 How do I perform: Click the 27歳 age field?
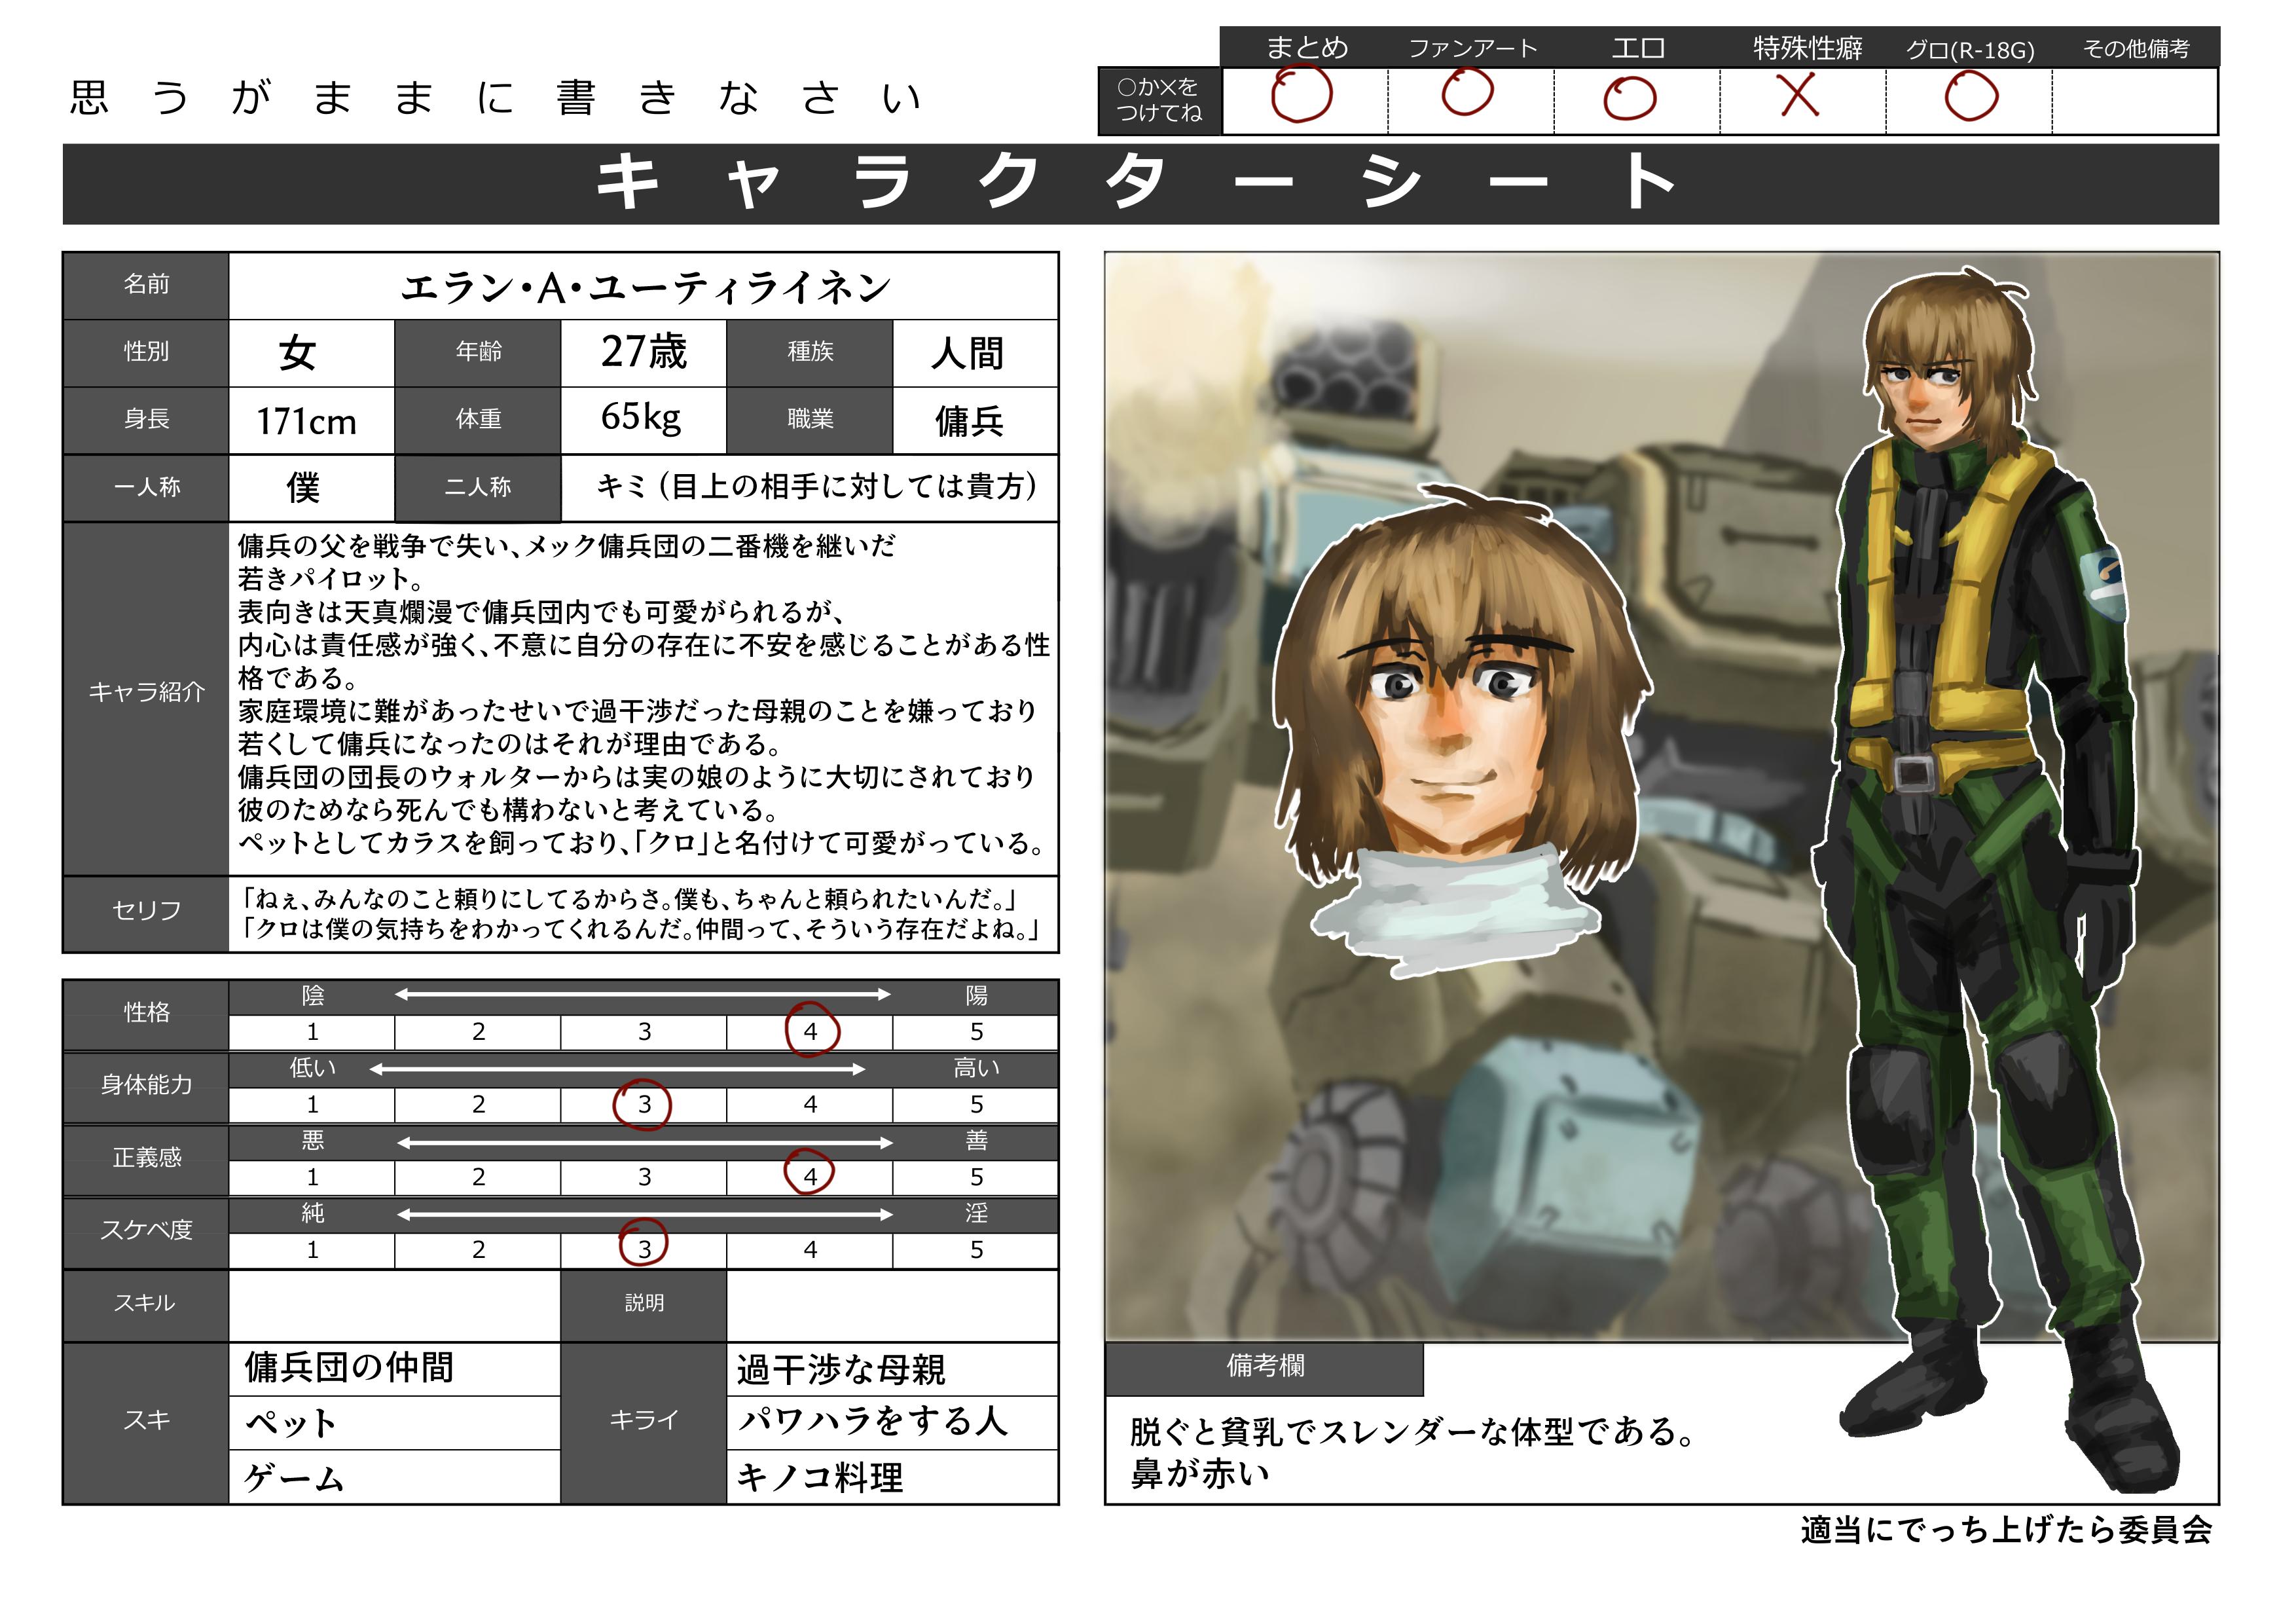tap(643, 353)
